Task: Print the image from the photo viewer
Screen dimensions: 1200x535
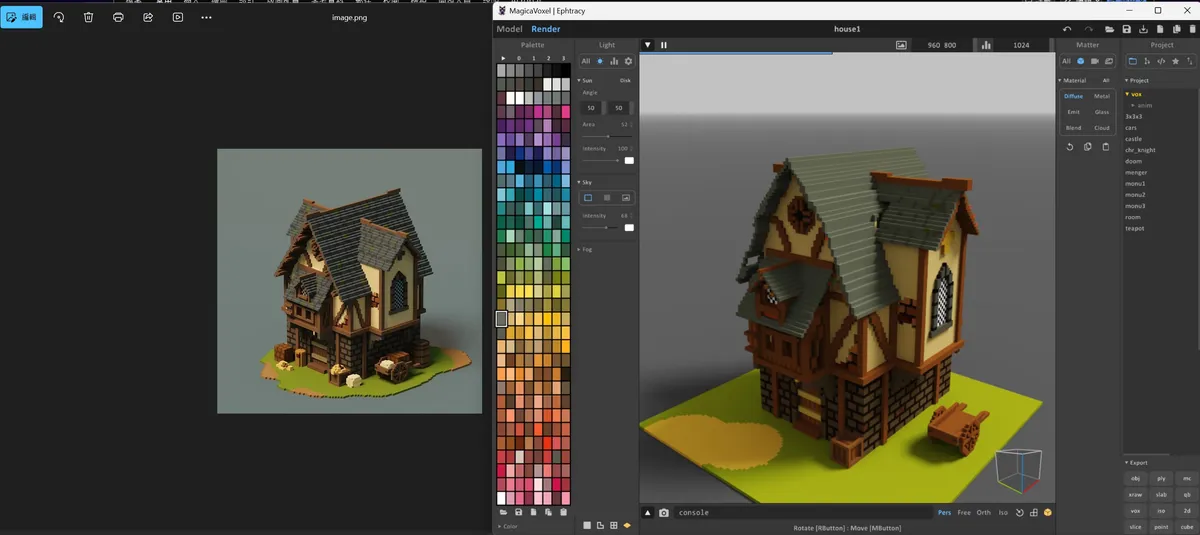Action: [x=118, y=17]
